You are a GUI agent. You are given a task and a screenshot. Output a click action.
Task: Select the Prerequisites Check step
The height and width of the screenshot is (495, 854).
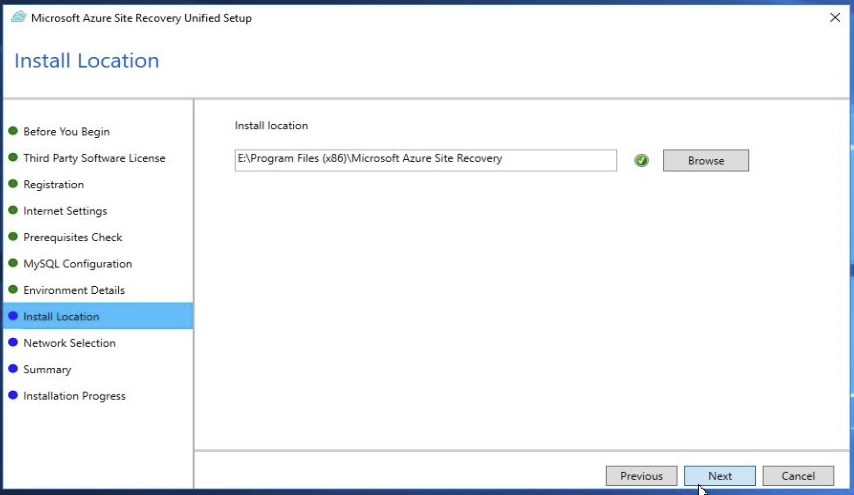point(72,237)
